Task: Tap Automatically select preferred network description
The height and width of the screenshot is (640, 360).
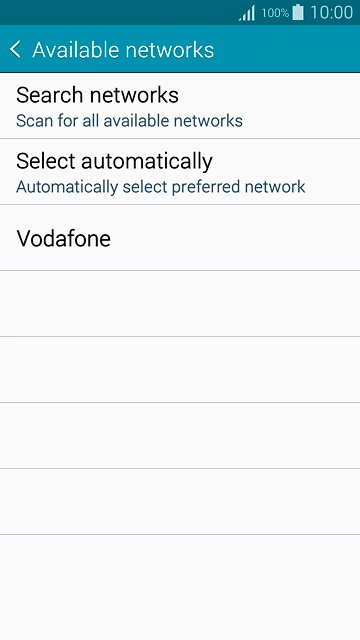Action: pyautogui.click(x=161, y=187)
